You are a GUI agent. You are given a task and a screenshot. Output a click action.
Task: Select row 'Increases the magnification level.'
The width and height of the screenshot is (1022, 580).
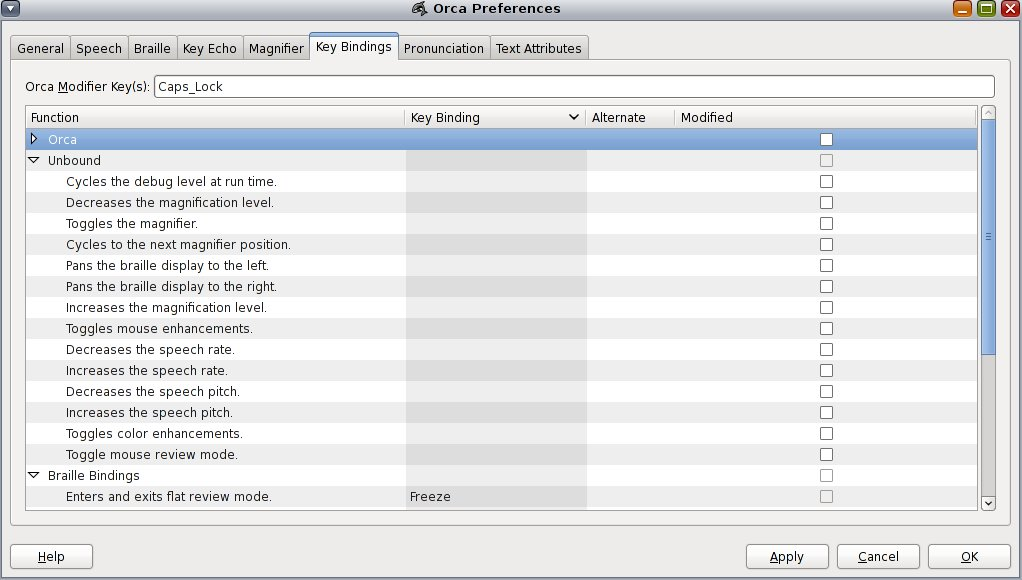(x=502, y=308)
